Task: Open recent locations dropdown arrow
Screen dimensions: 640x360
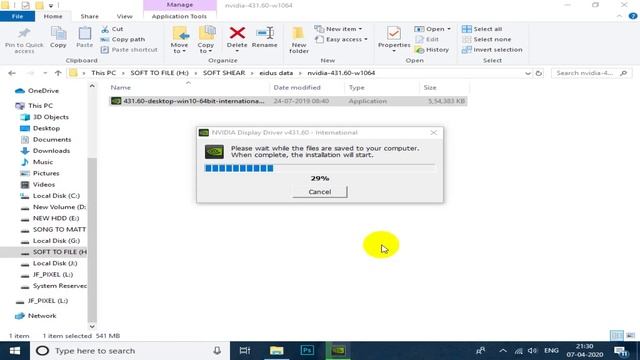Action: point(45,73)
